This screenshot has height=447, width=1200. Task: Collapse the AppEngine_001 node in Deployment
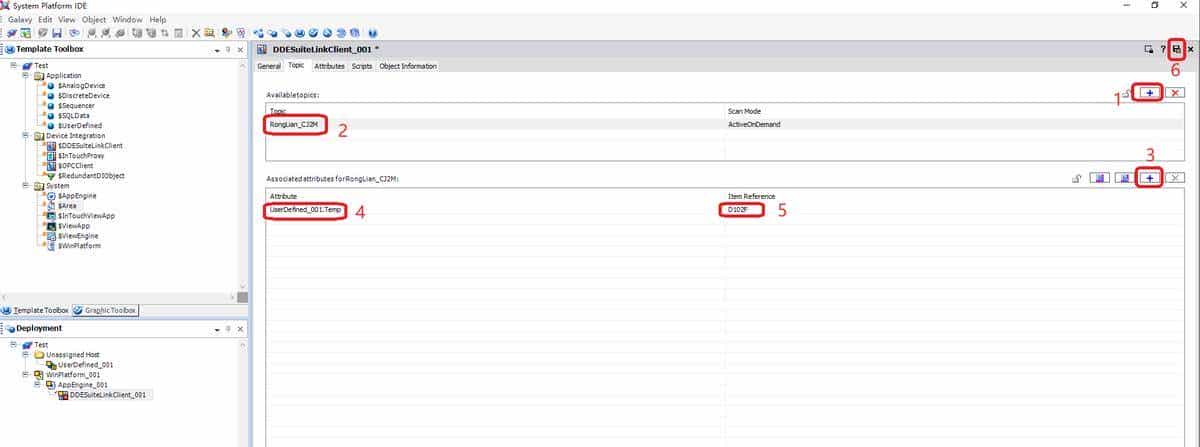37,385
